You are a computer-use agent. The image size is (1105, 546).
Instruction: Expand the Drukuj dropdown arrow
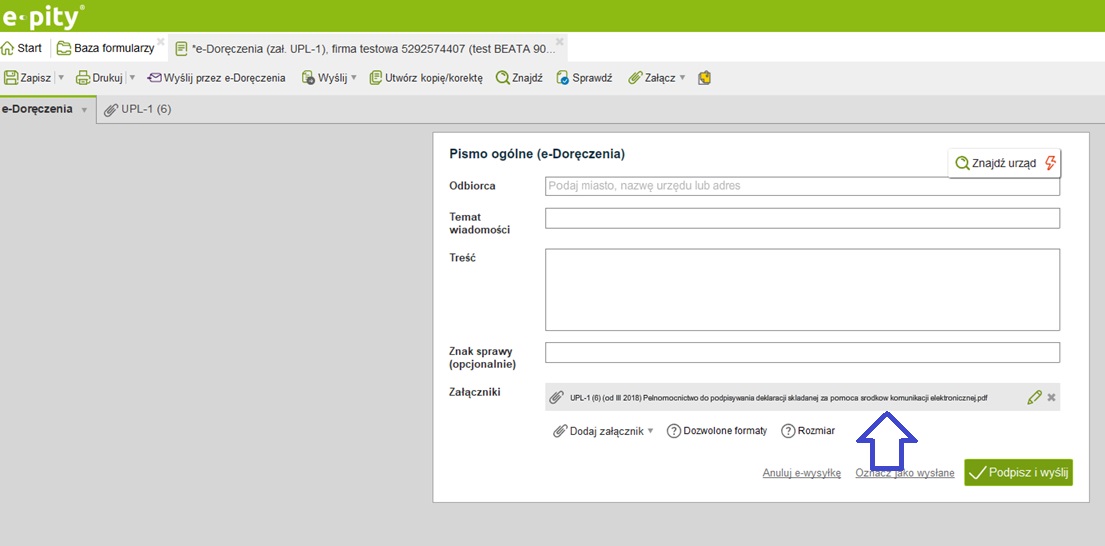click(132, 78)
